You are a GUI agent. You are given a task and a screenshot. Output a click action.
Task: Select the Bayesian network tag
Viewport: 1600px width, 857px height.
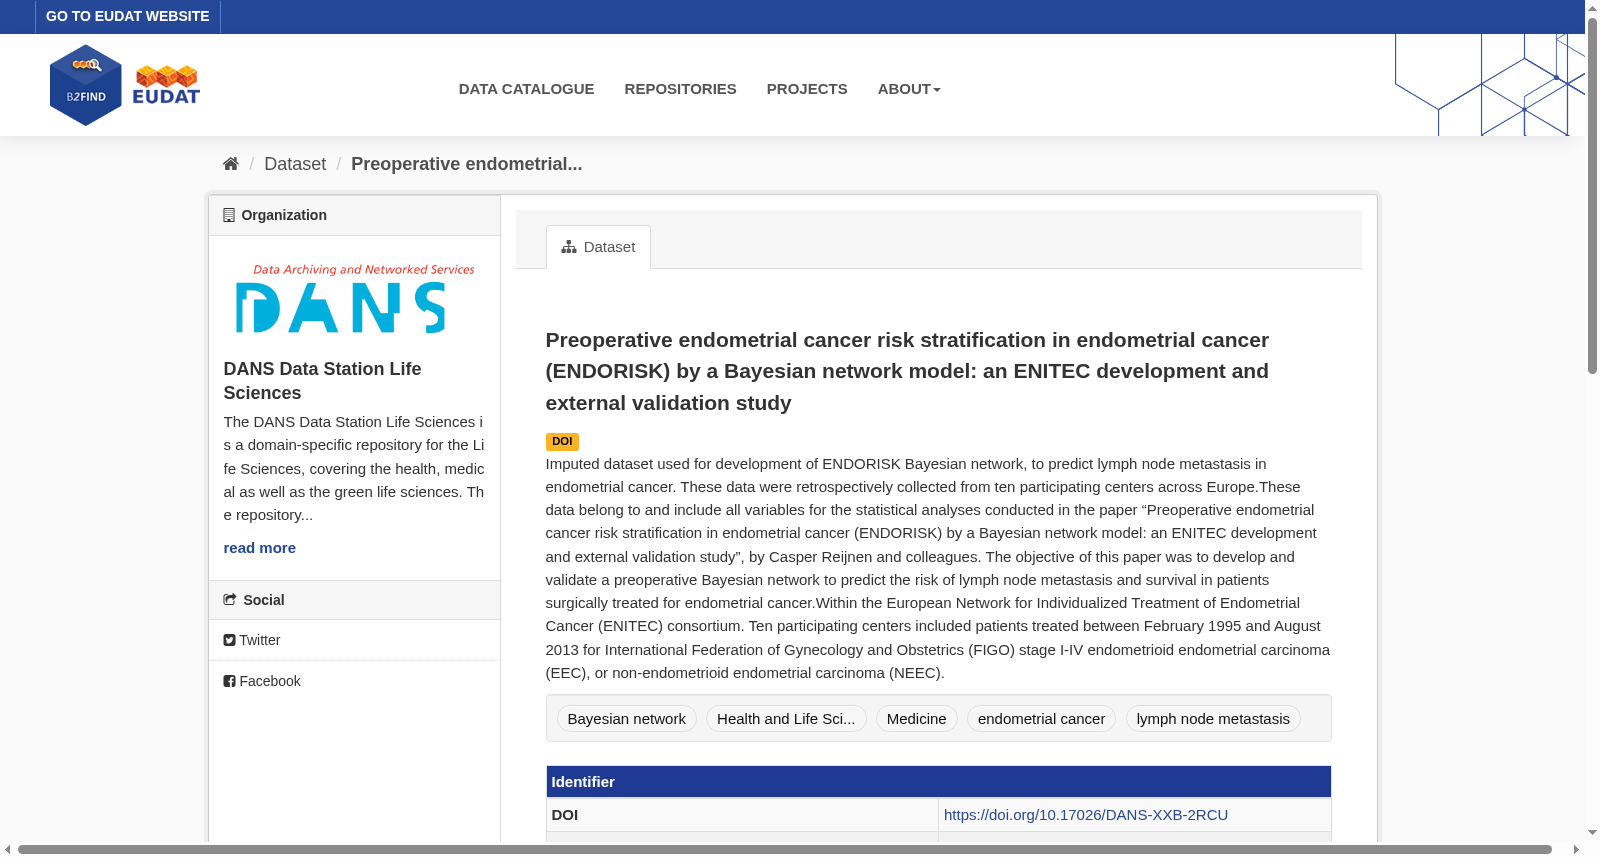(627, 719)
